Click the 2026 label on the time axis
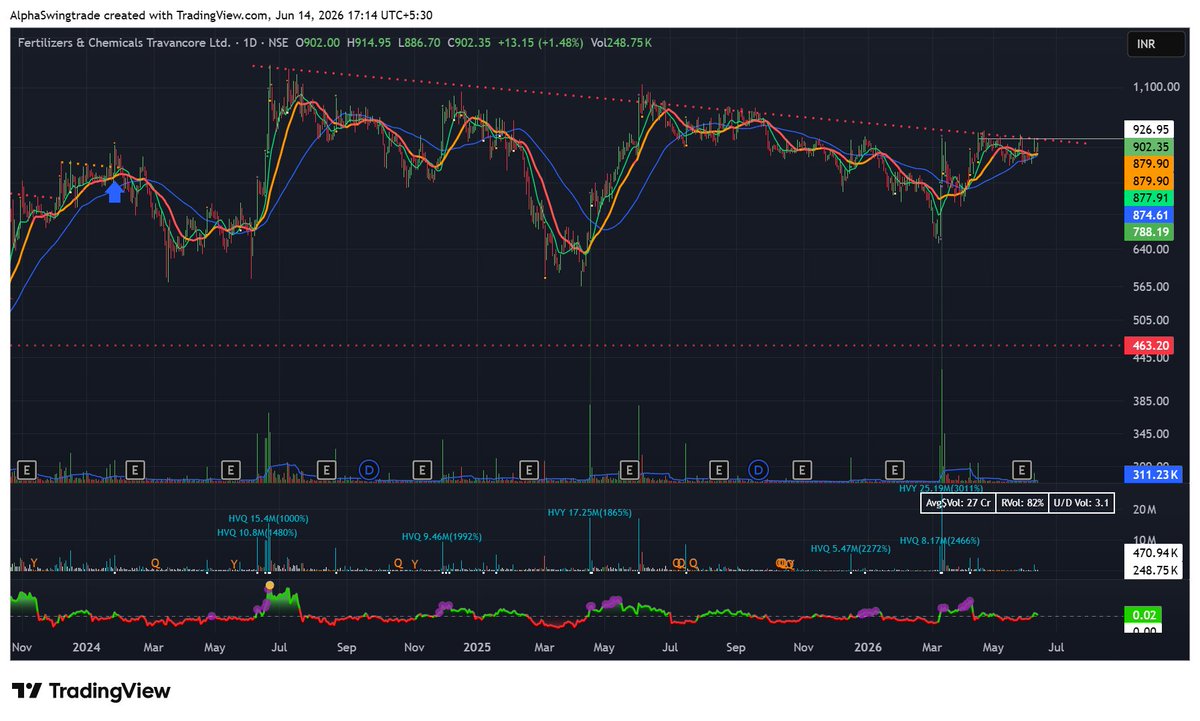Screen dimensions: 1200x721 pos(867,648)
